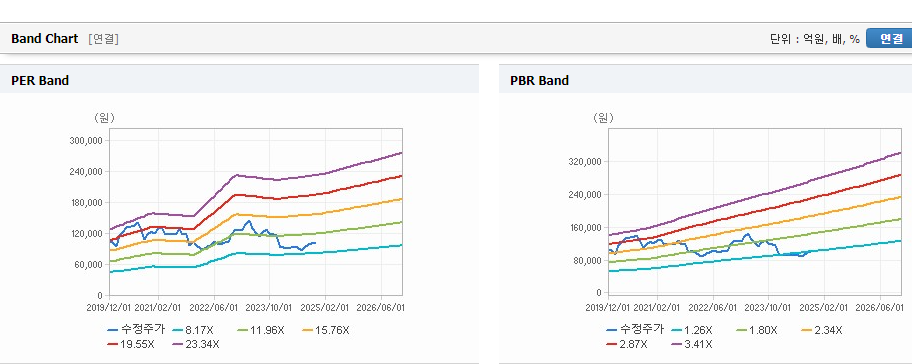Viewport: 912px width, 364px height.
Task: Click the Band Chart heading
Action: tap(44, 38)
